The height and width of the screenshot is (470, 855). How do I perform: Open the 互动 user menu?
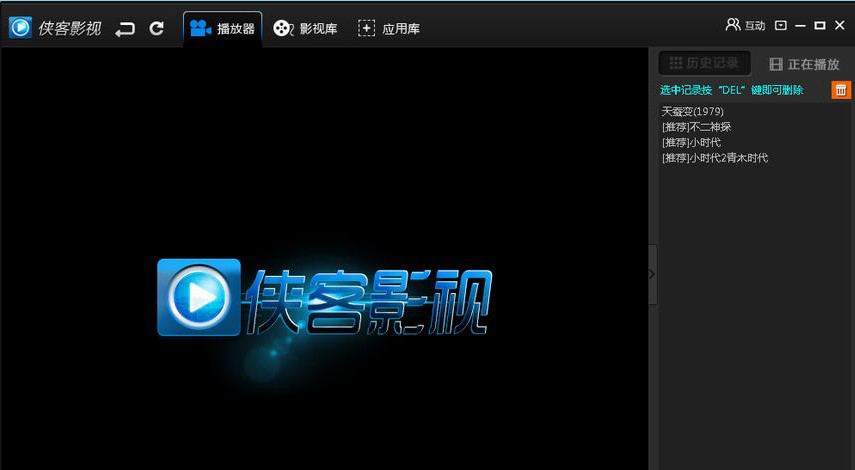tap(745, 25)
